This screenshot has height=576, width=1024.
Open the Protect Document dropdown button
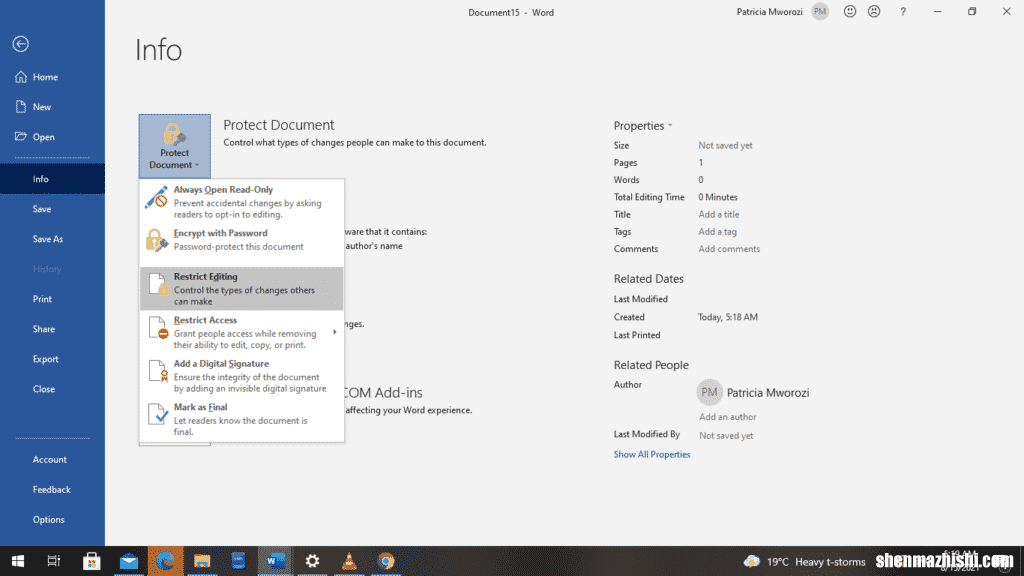point(174,146)
